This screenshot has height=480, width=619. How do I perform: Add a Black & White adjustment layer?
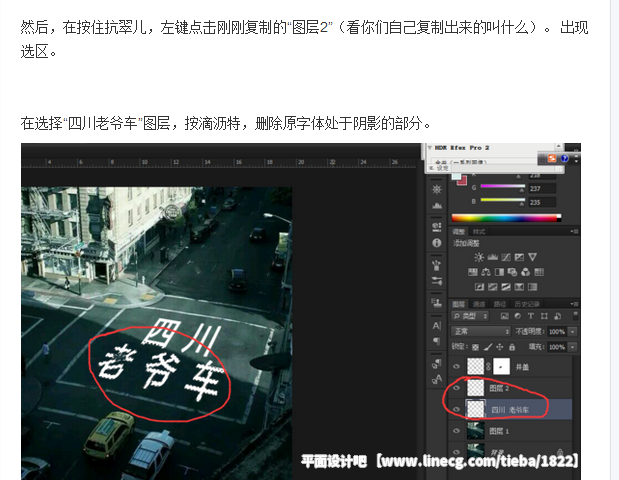click(x=499, y=272)
